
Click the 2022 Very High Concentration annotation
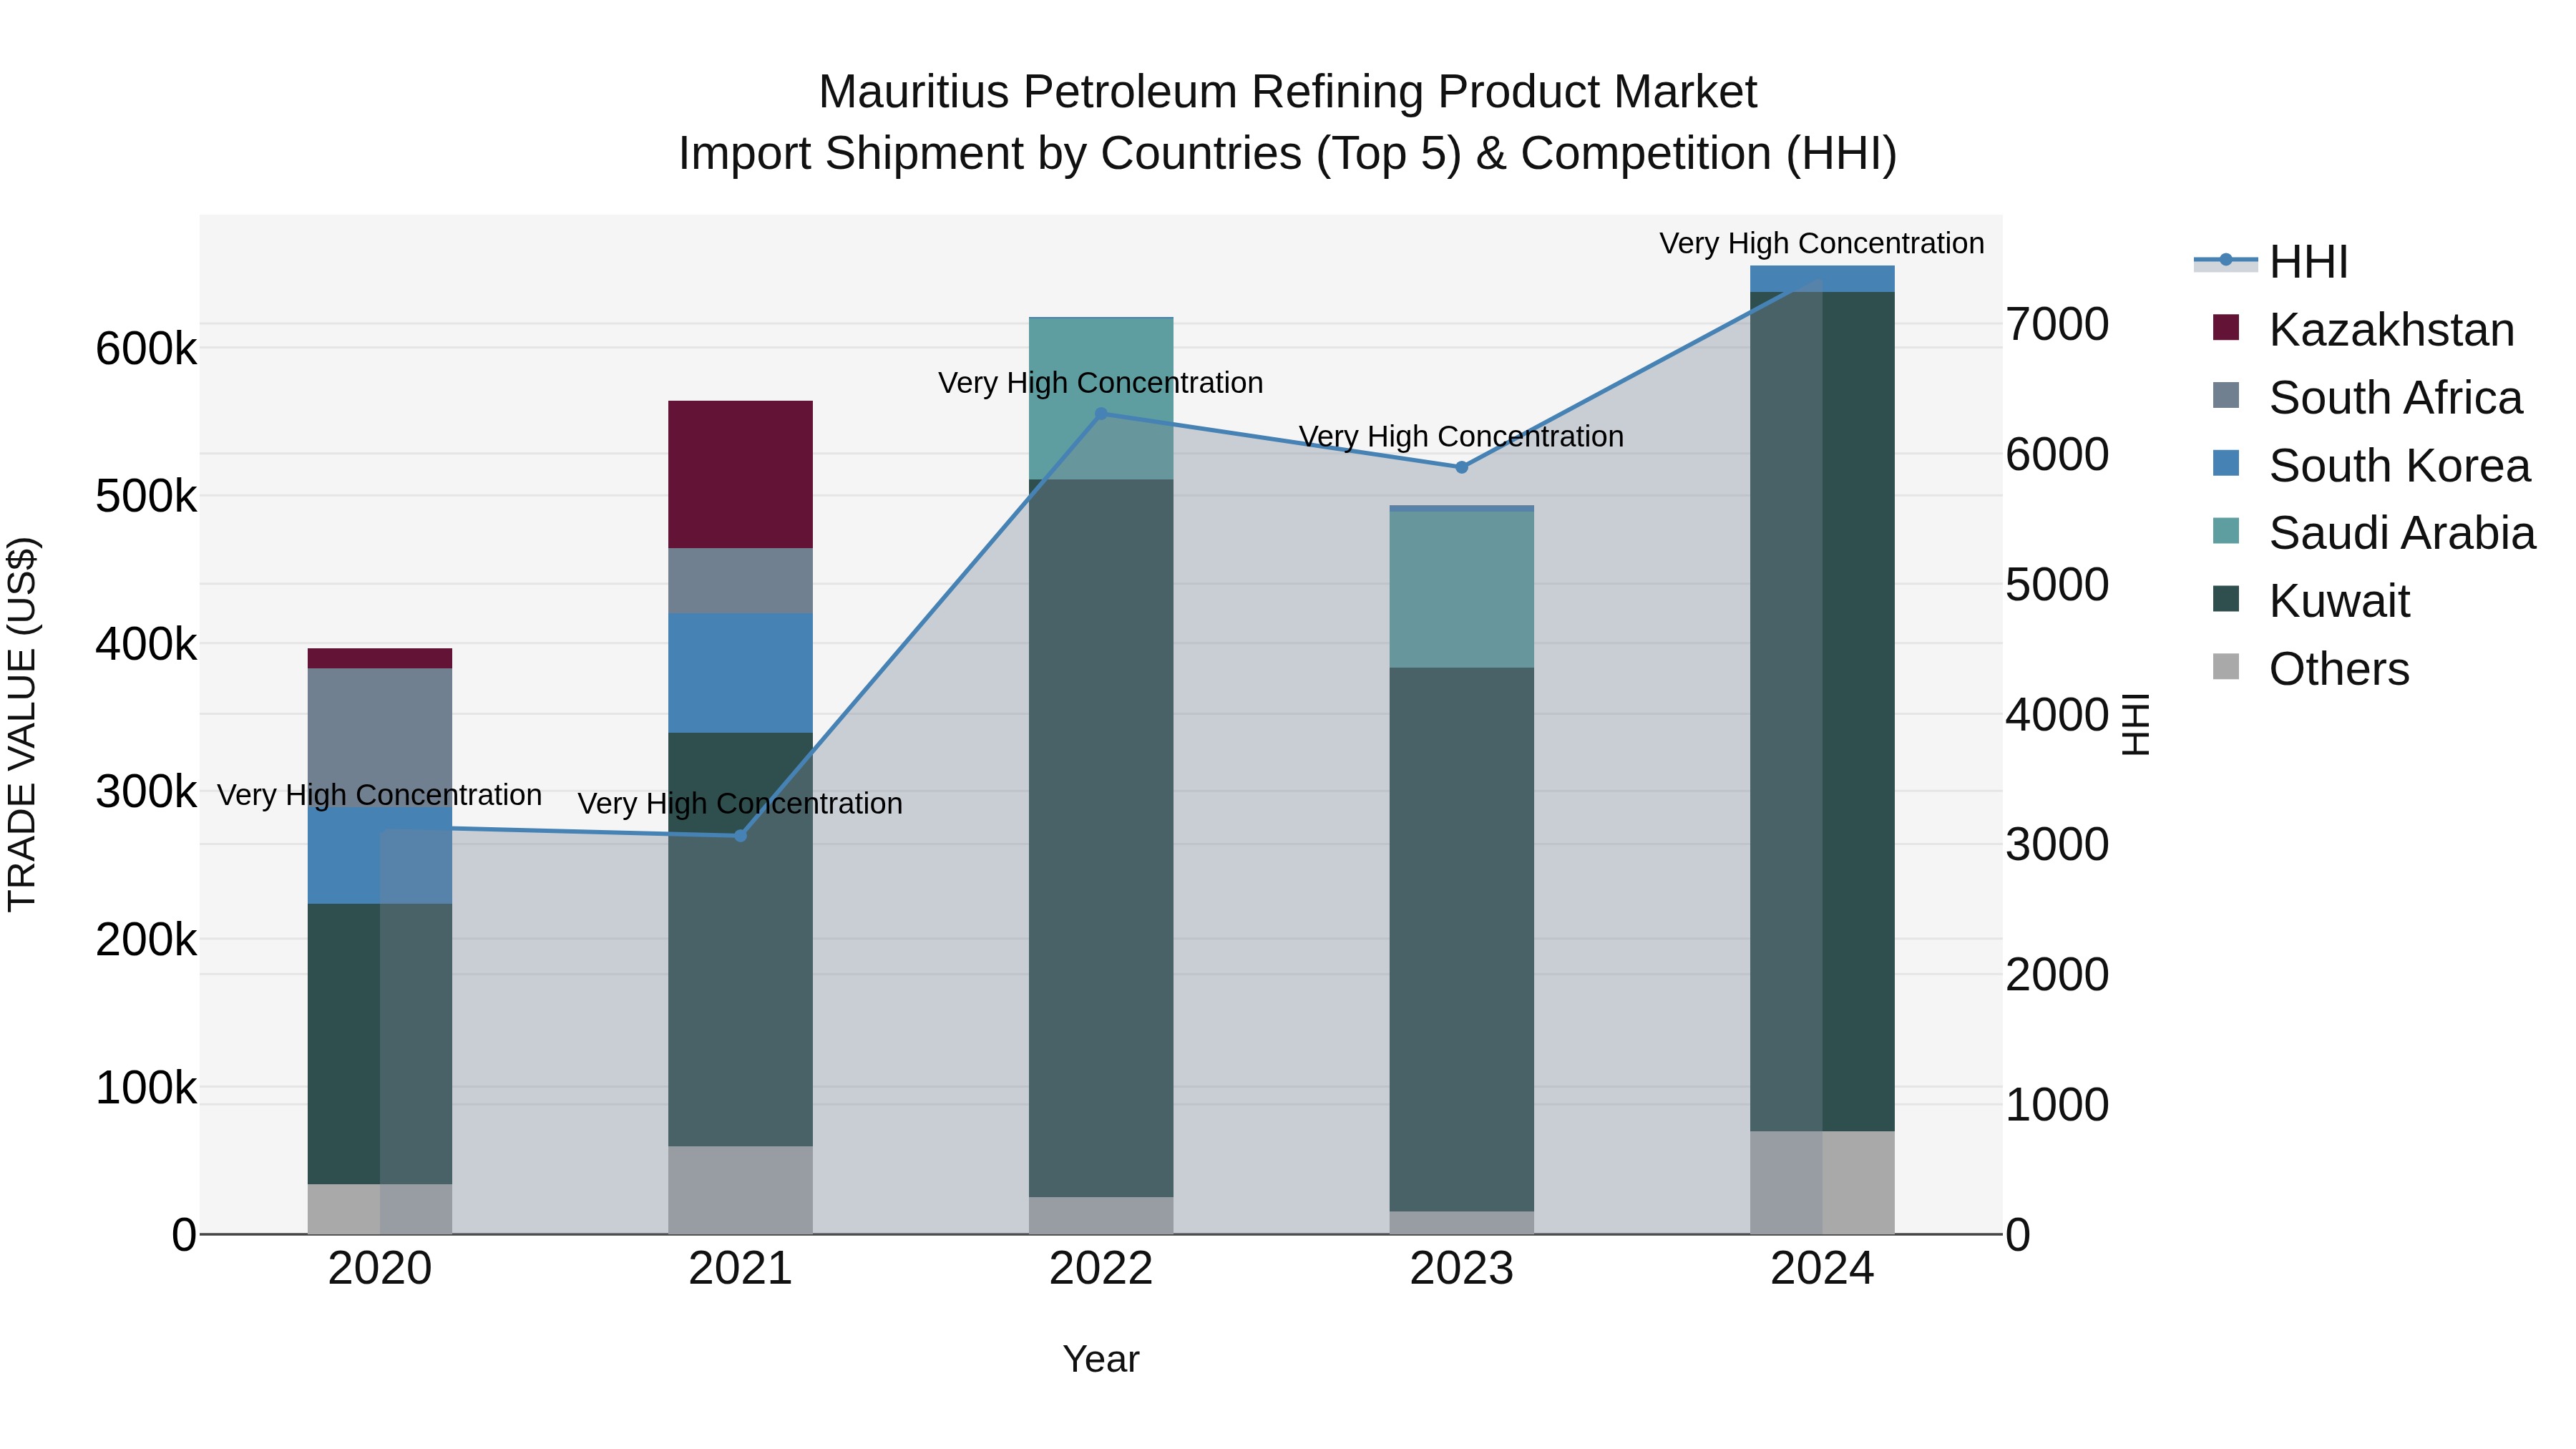point(1101,383)
